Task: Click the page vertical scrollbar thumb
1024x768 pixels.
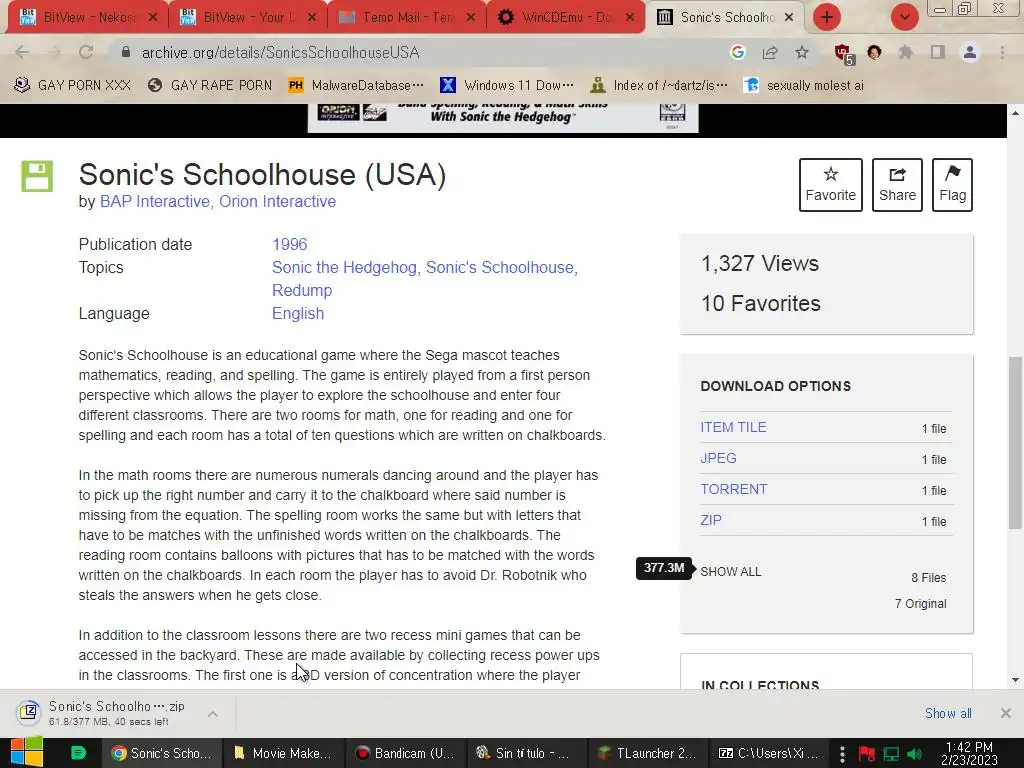Action: pos(1015,443)
